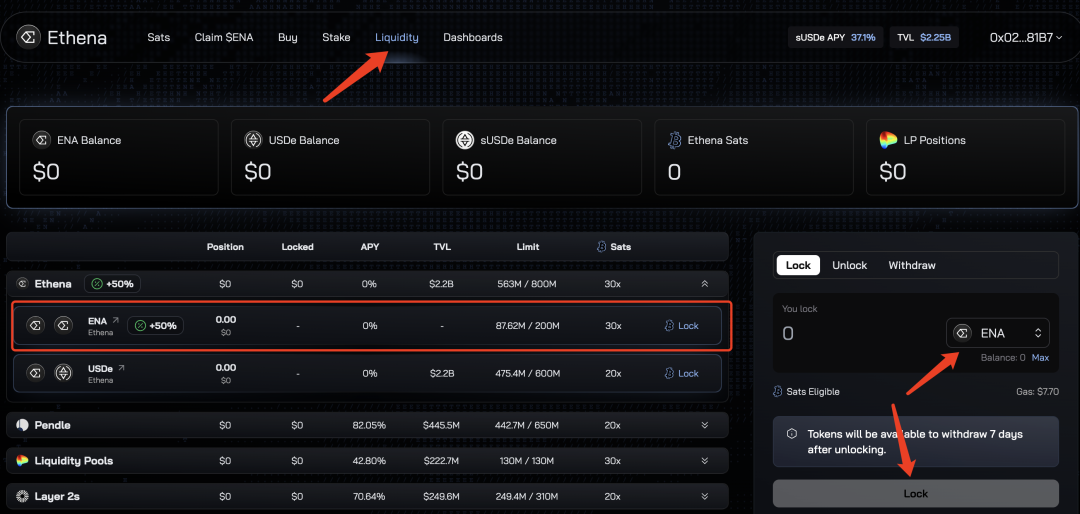
Task: Open the Dashboards nav item
Action: click(x=472, y=37)
